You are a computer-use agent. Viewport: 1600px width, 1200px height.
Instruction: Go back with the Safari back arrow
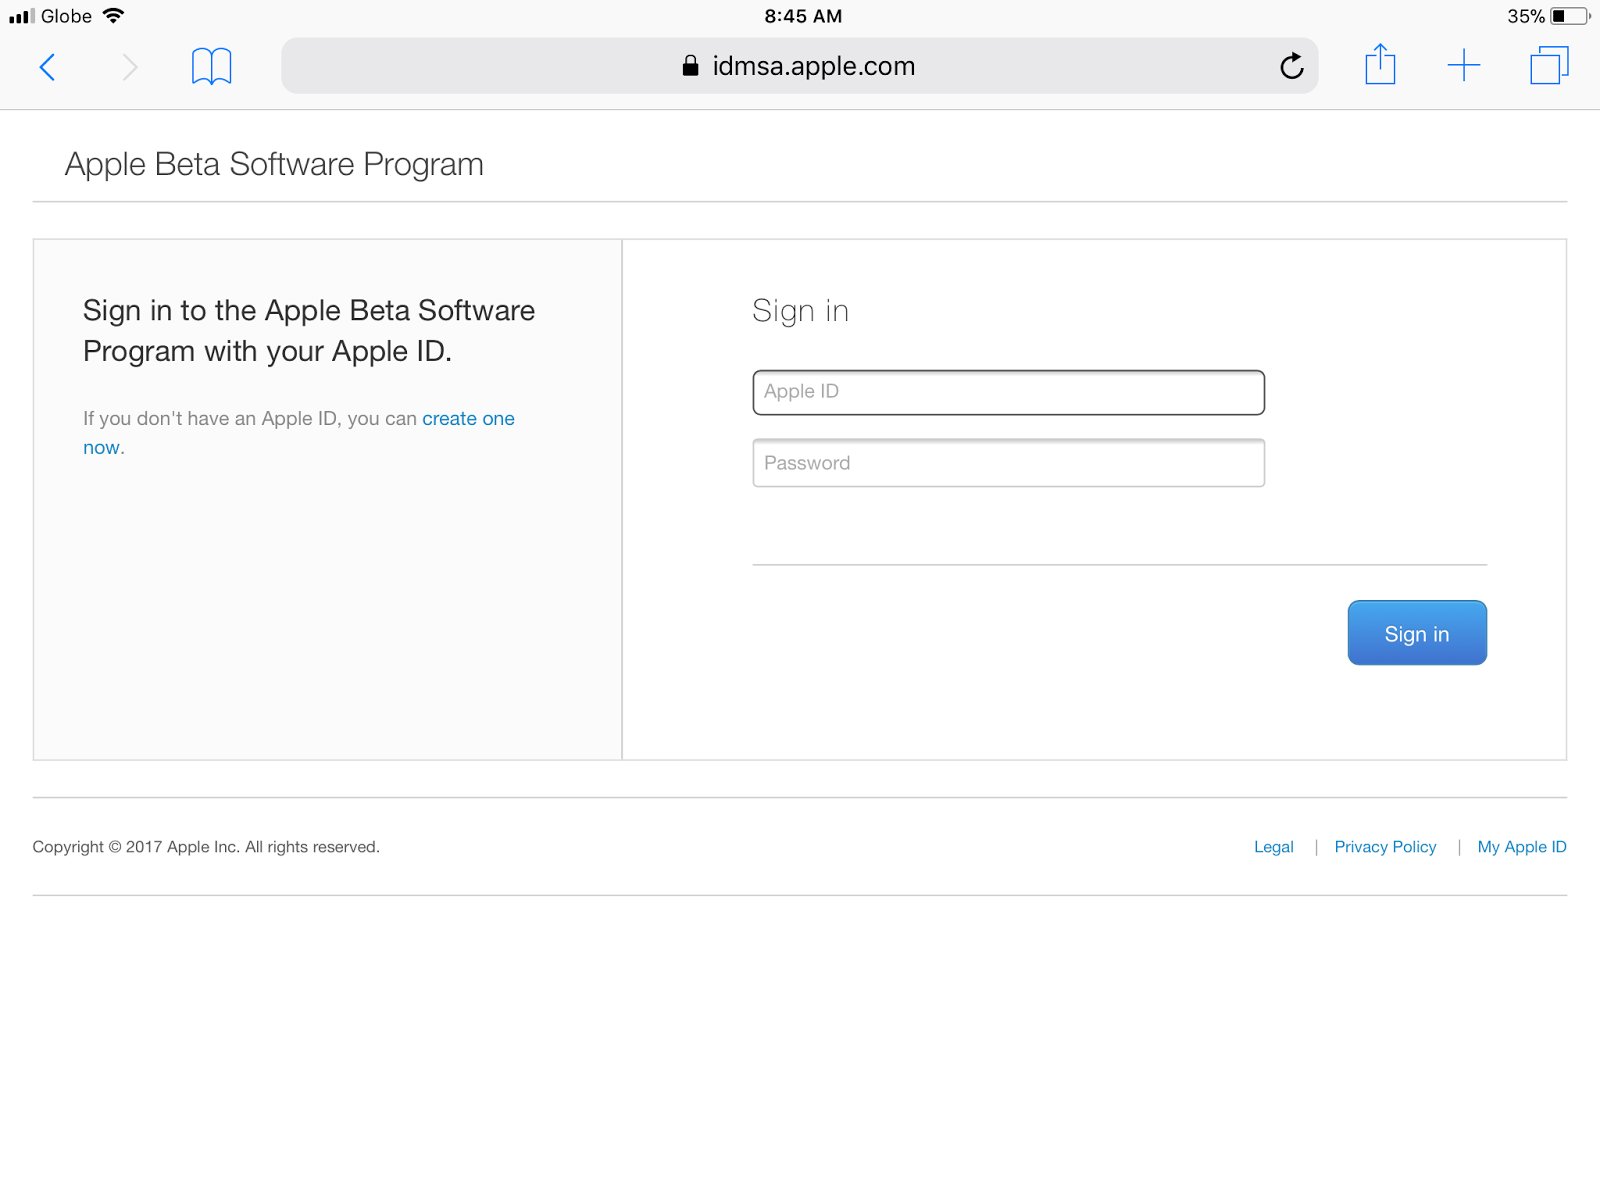point(47,67)
